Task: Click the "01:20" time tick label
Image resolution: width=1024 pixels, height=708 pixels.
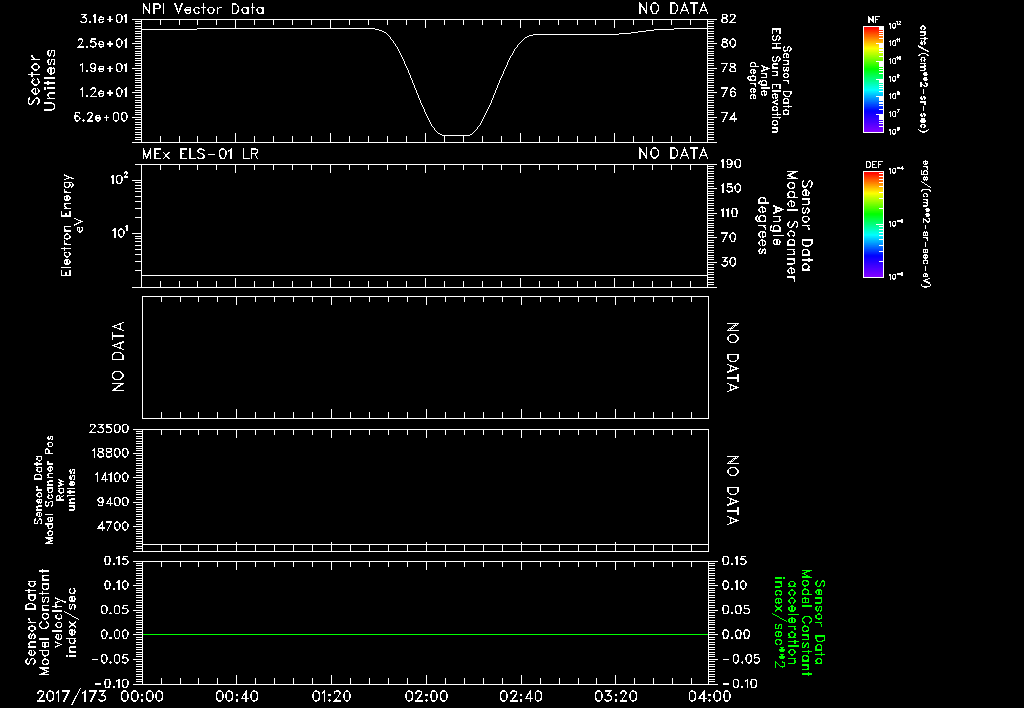Action: point(331,696)
